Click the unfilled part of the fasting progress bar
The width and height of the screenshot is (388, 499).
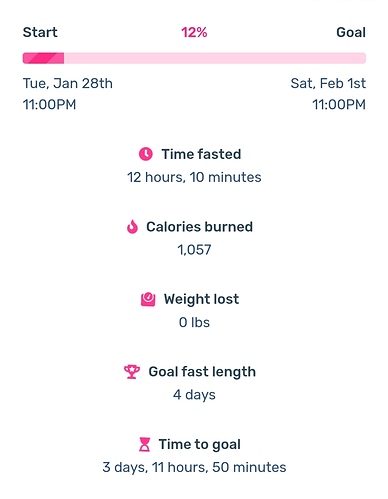[x=215, y=58]
